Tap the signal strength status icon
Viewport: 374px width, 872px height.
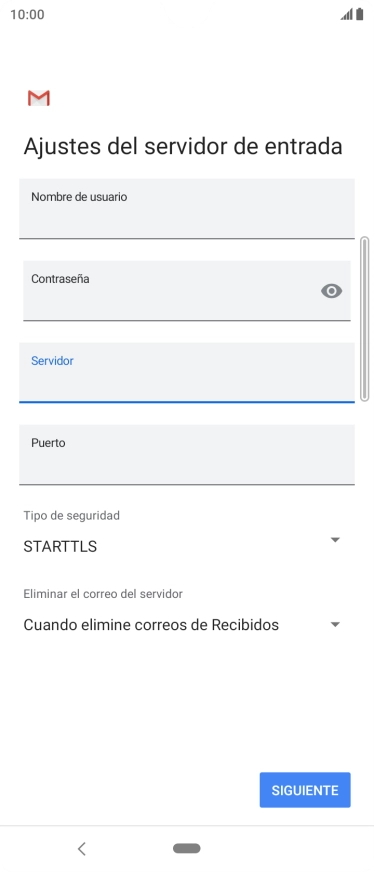[347, 14]
